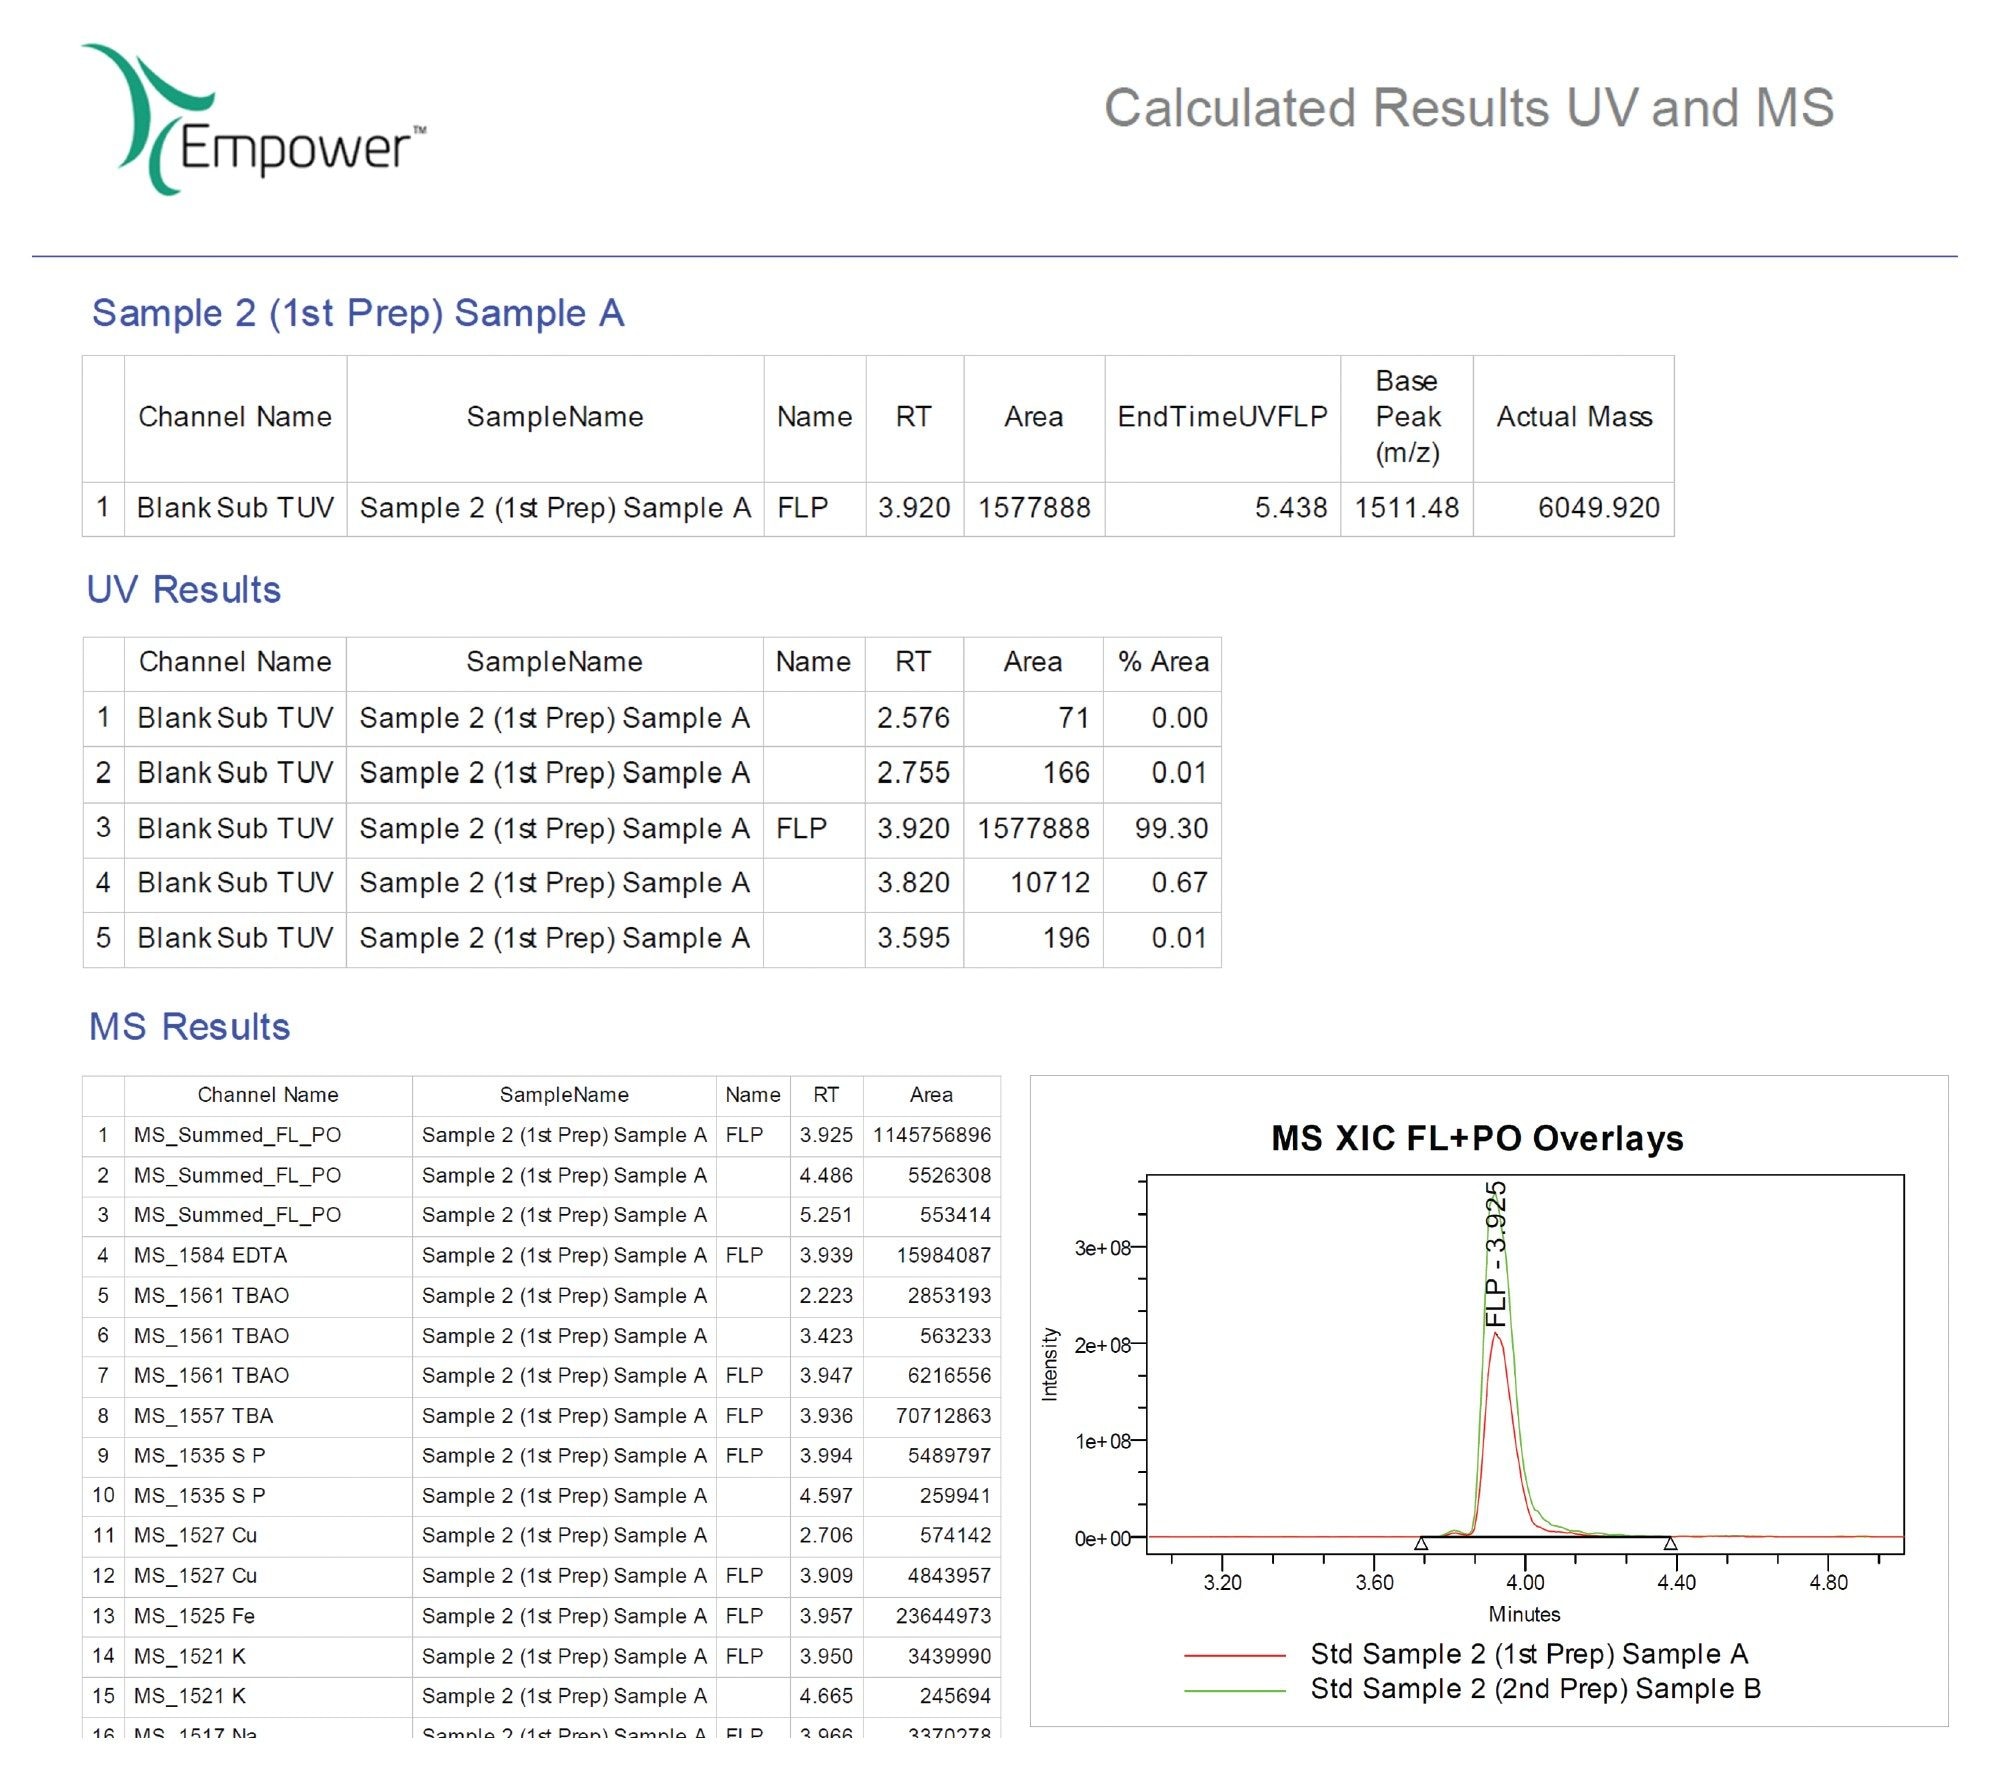The image size is (2000, 1791).
Task: Click MS area value 1145756896
Action: coord(931,1135)
